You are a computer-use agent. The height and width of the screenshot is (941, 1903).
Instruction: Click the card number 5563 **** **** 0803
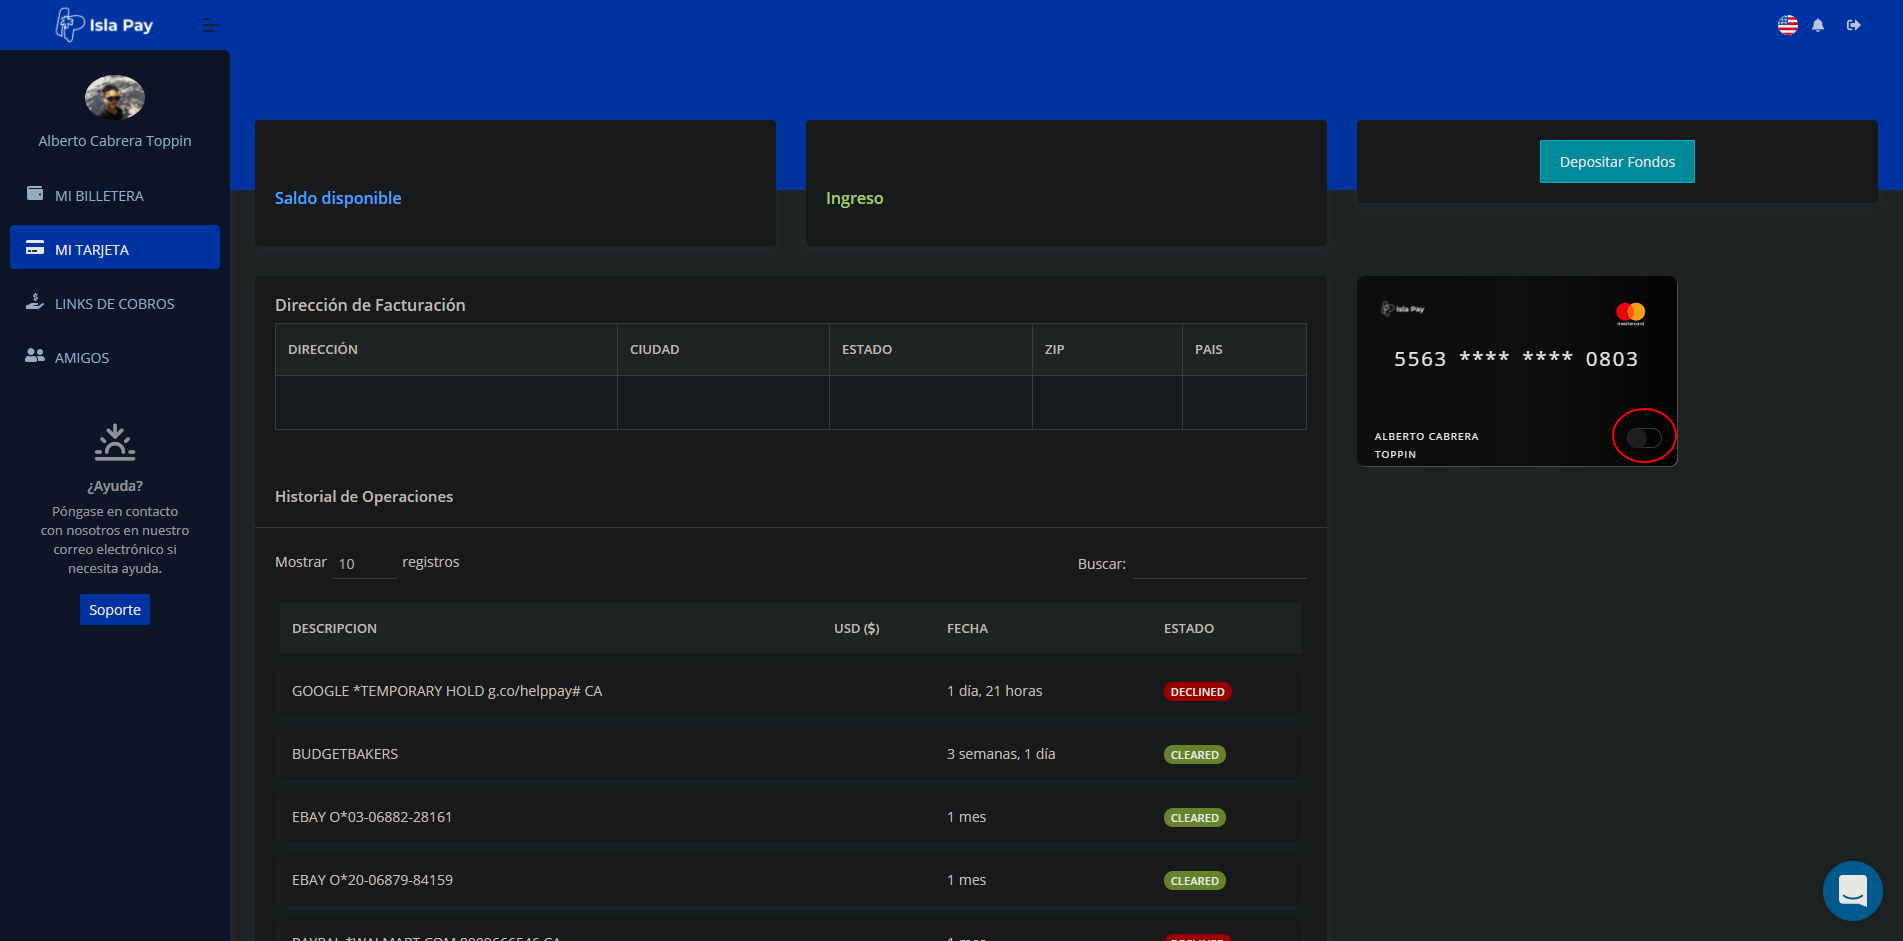coord(1516,359)
